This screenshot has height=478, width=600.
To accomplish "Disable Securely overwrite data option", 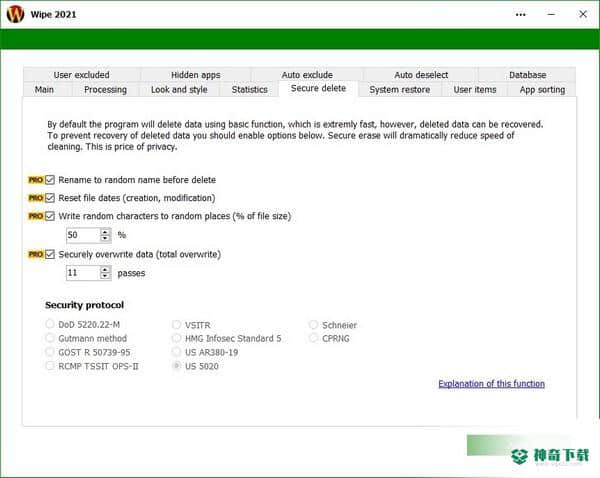I will click(50, 254).
